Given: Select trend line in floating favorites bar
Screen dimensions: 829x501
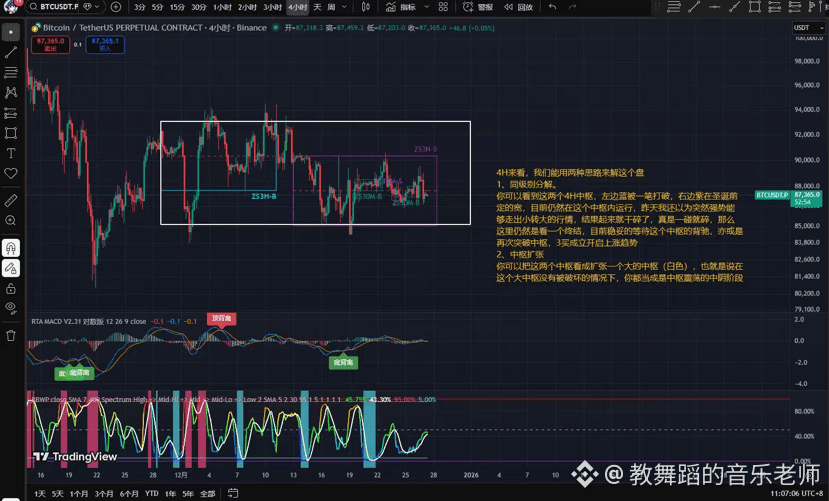Looking at the screenshot, I should coord(694,7).
